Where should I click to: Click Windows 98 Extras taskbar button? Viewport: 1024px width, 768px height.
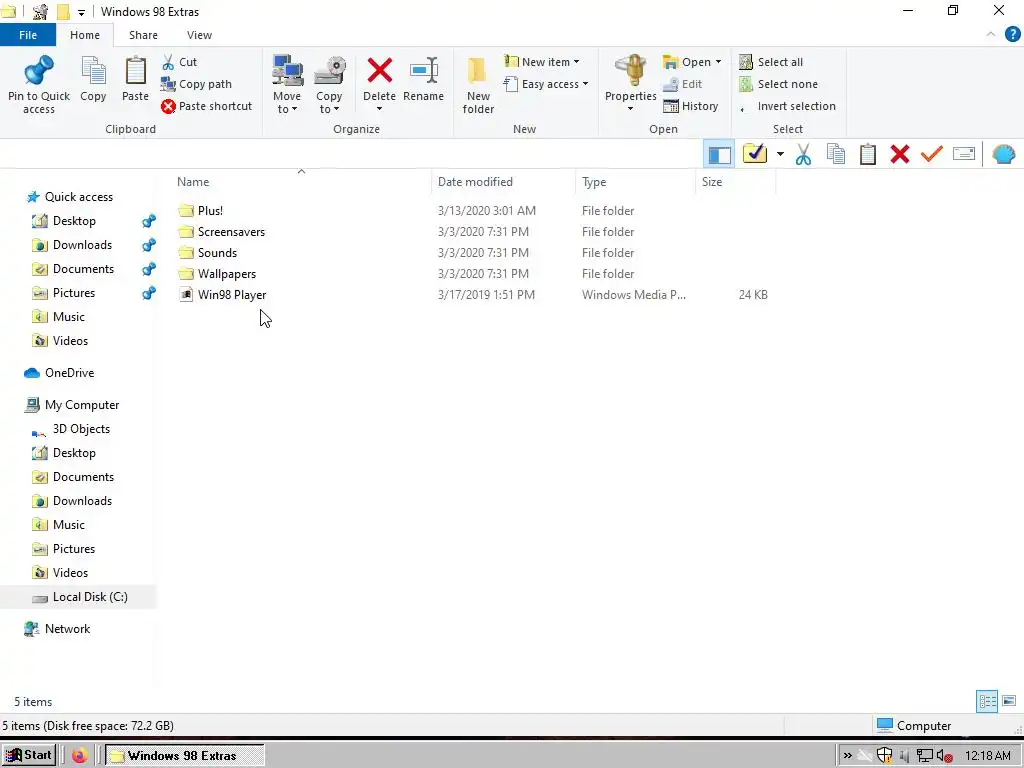tap(184, 756)
